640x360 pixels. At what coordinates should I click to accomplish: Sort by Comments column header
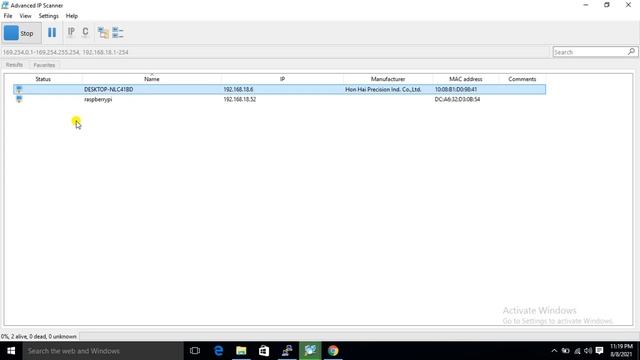coord(522,79)
